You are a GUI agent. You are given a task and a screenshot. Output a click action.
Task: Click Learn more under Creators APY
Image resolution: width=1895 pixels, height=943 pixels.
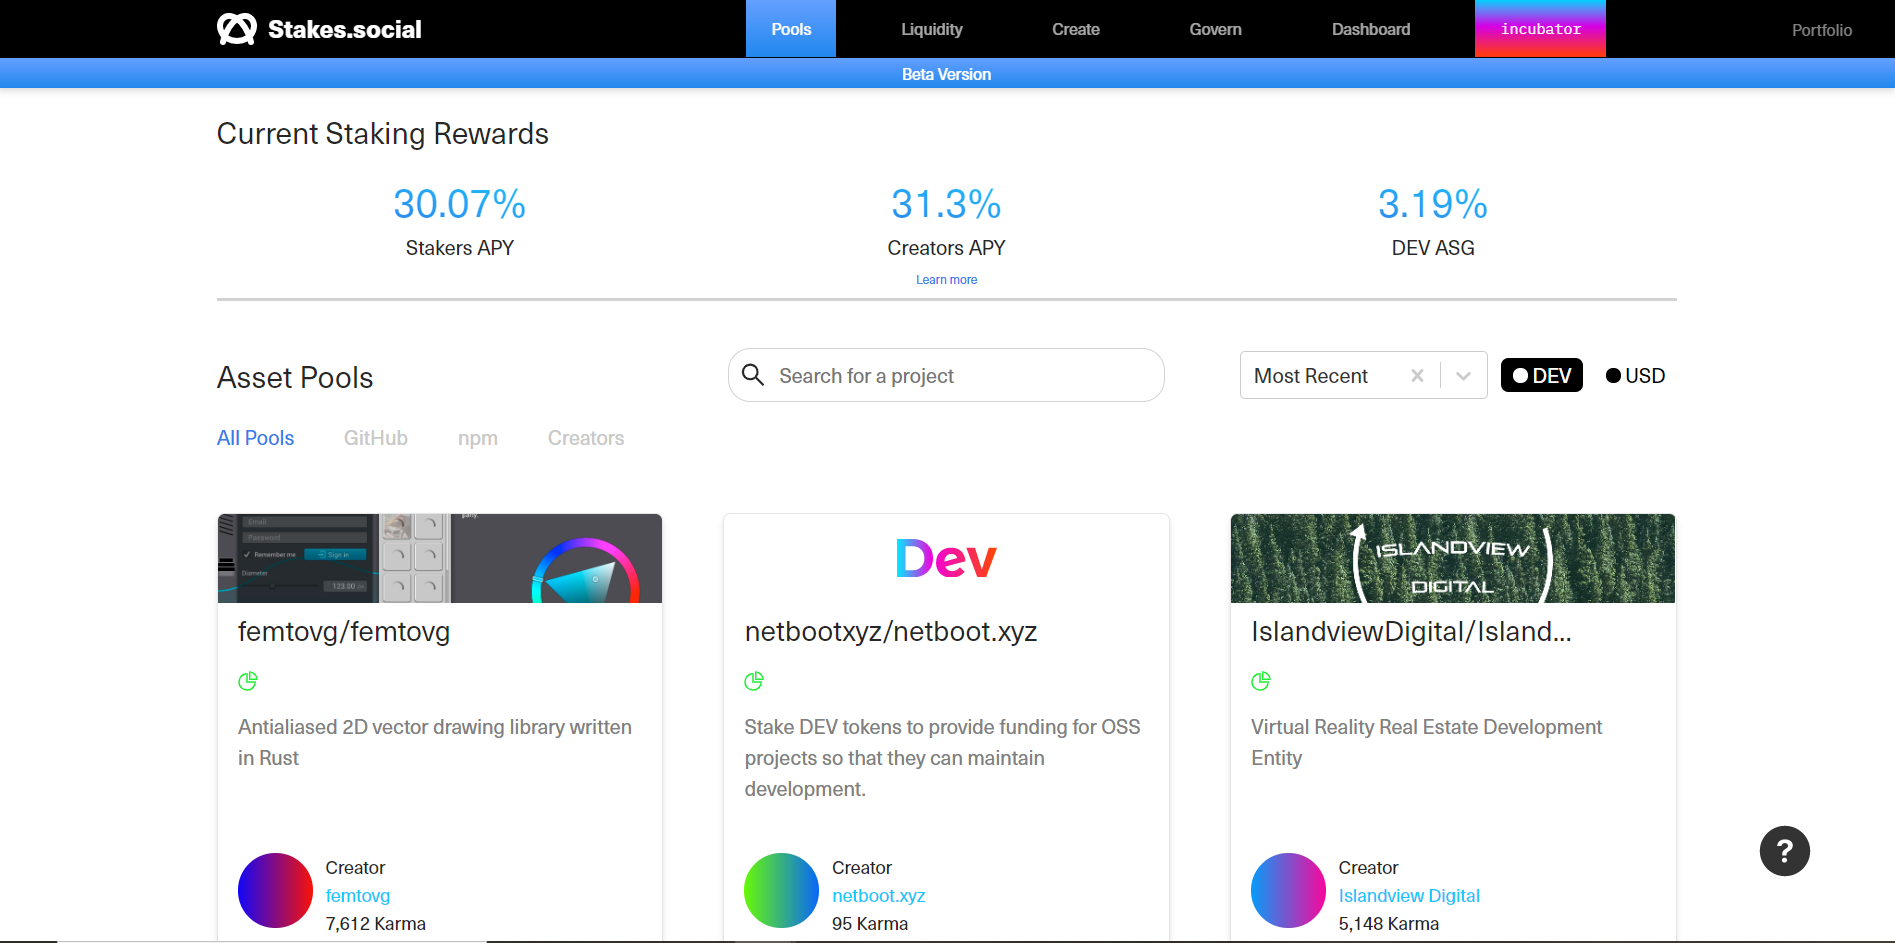pyautogui.click(x=946, y=280)
